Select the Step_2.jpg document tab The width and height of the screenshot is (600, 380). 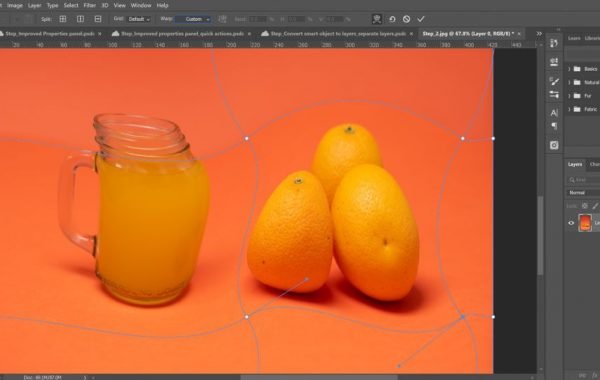click(468, 34)
